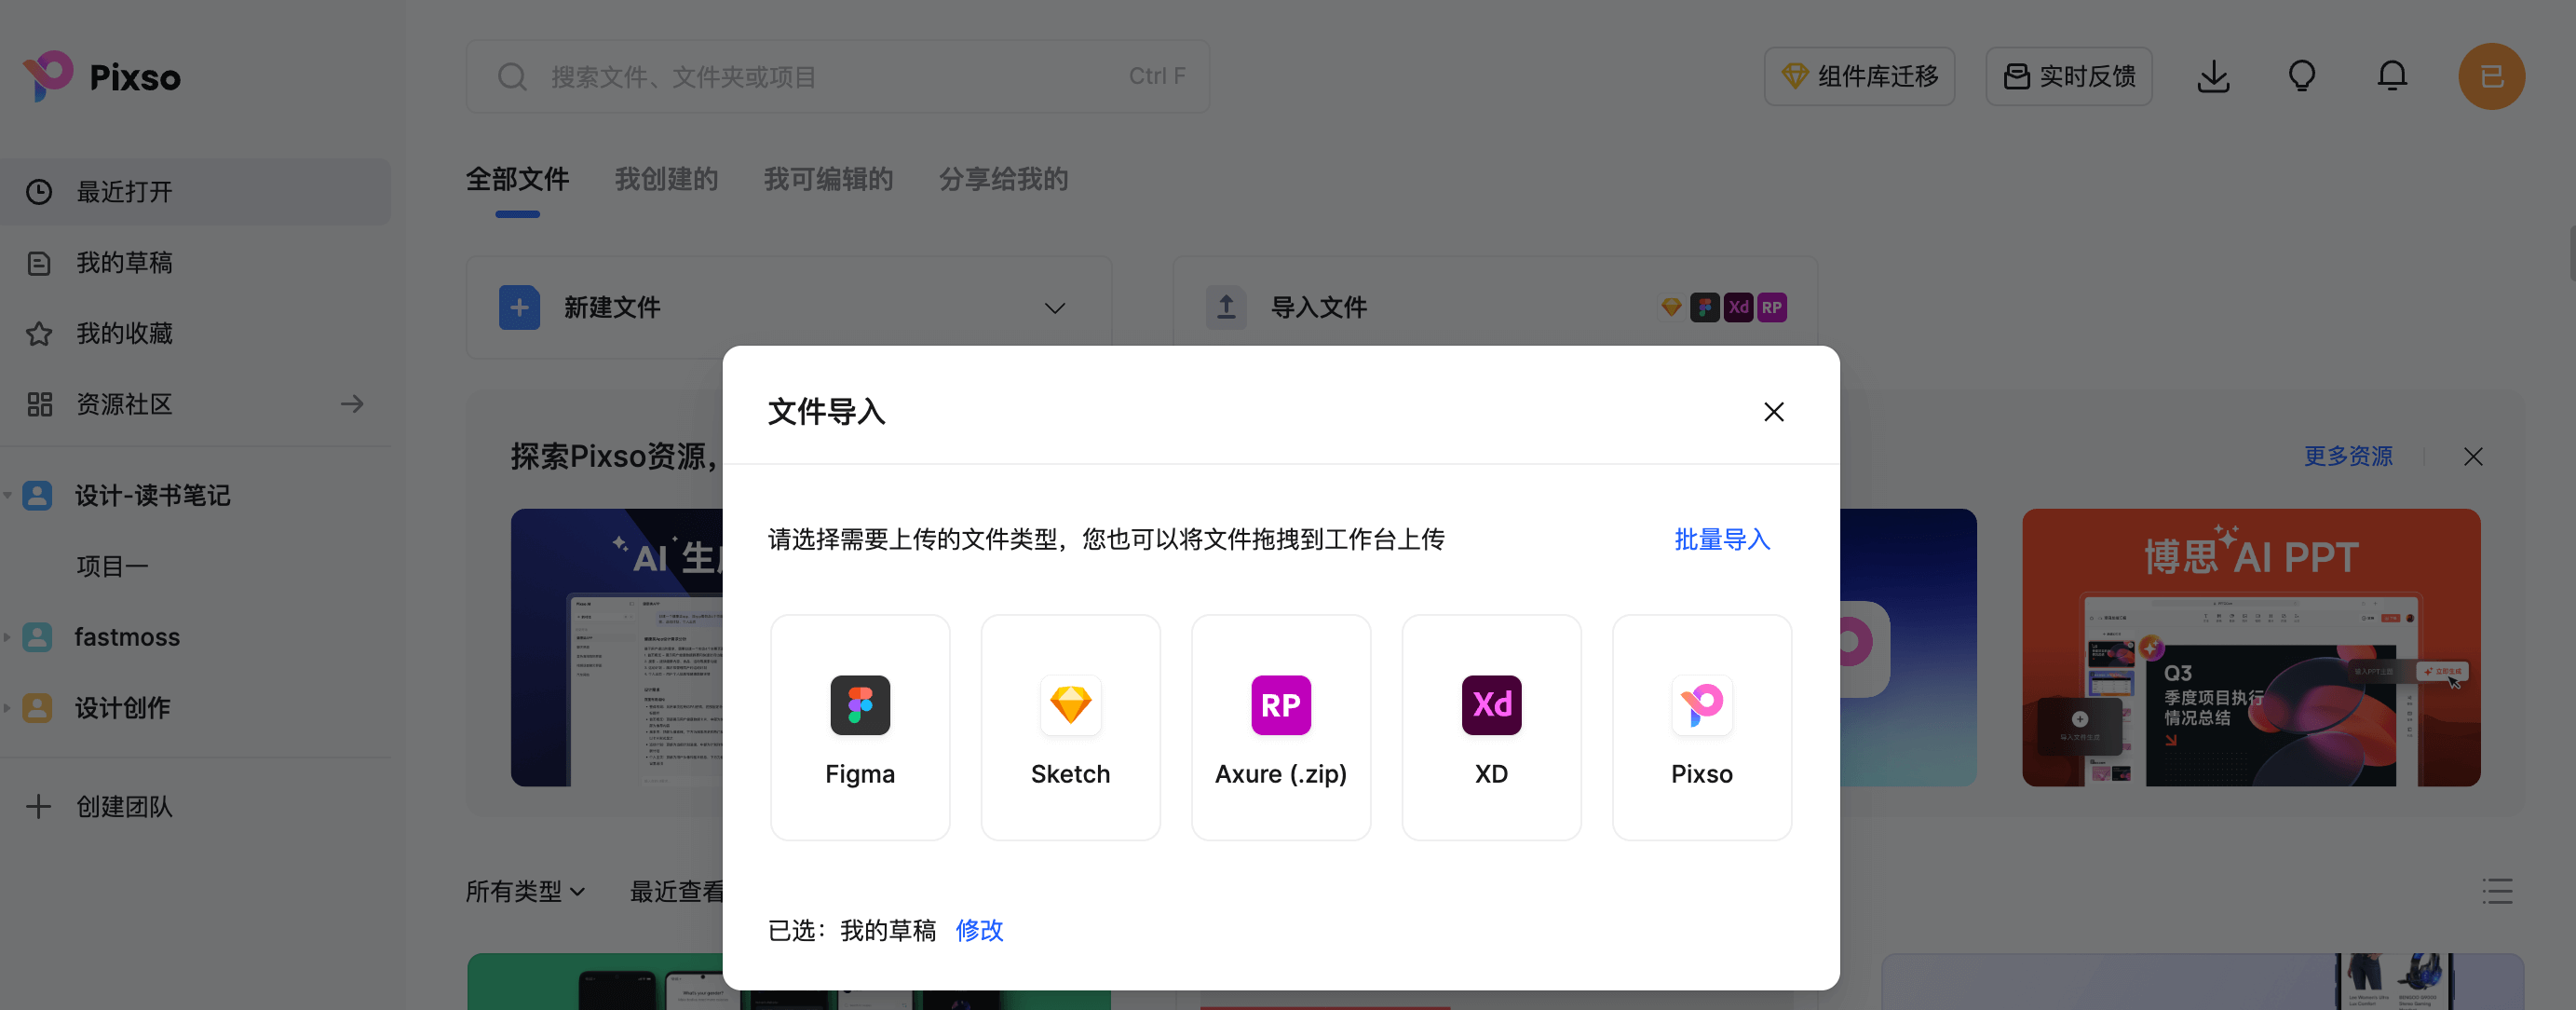Click the blue plus 新建文件 icon

pyautogui.click(x=519, y=307)
